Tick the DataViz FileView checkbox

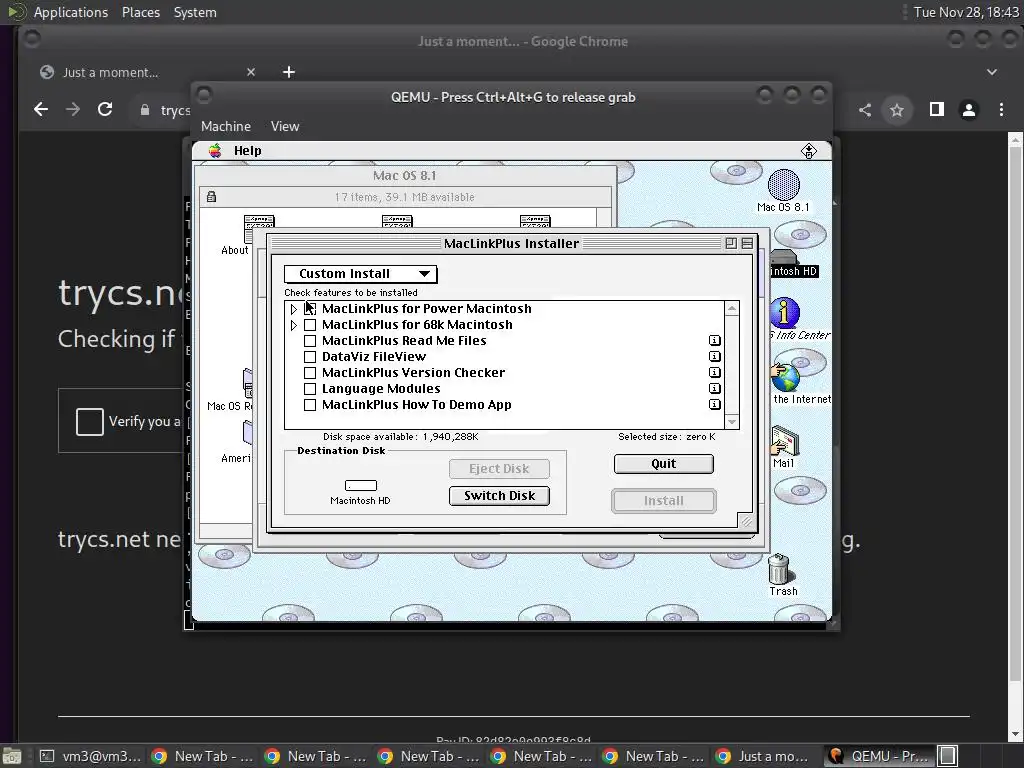click(x=310, y=357)
